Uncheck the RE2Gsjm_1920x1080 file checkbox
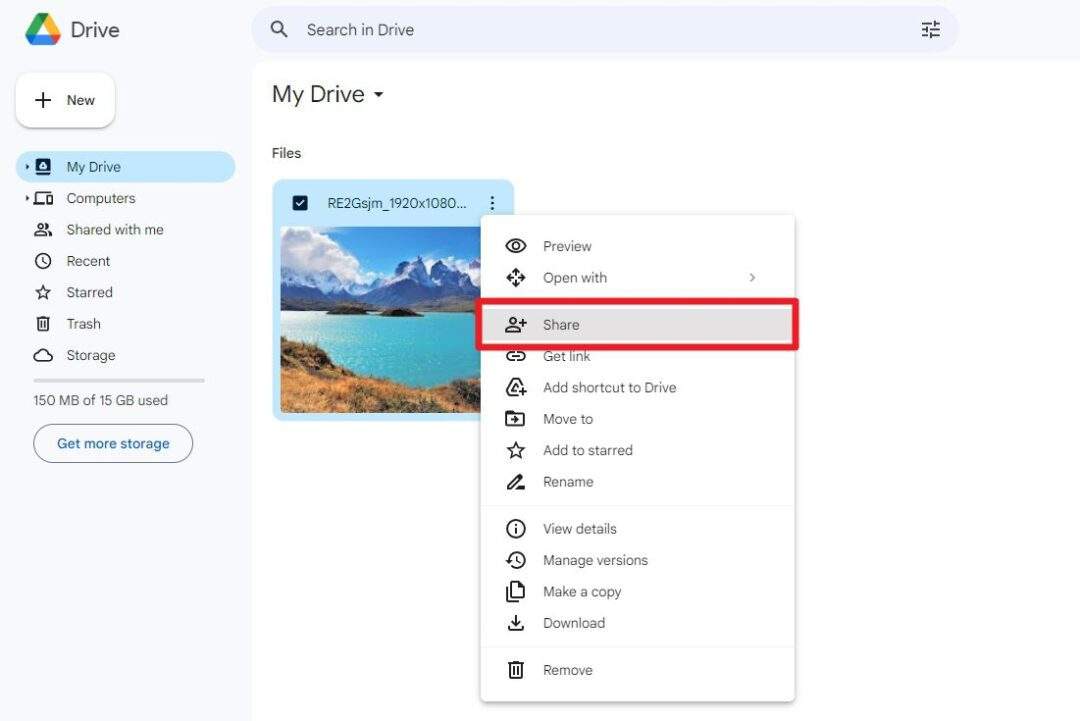Image resolution: width=1080 pixels, height=721 pixels. (300, 203)
